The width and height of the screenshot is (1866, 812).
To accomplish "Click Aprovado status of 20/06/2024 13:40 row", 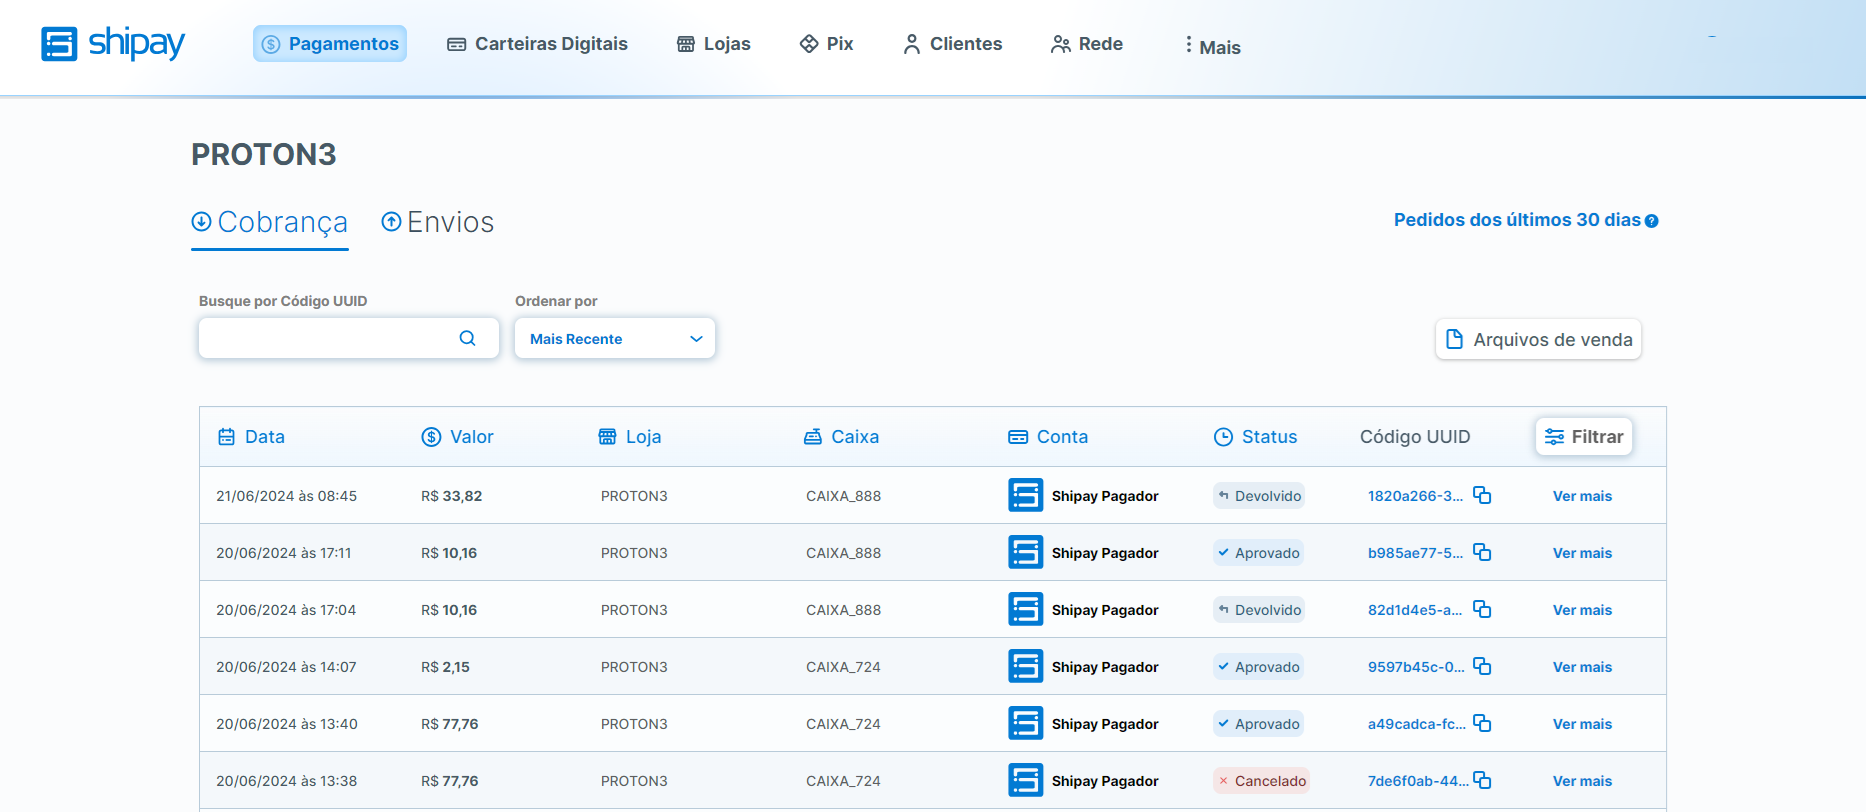I will [1258, 724].
